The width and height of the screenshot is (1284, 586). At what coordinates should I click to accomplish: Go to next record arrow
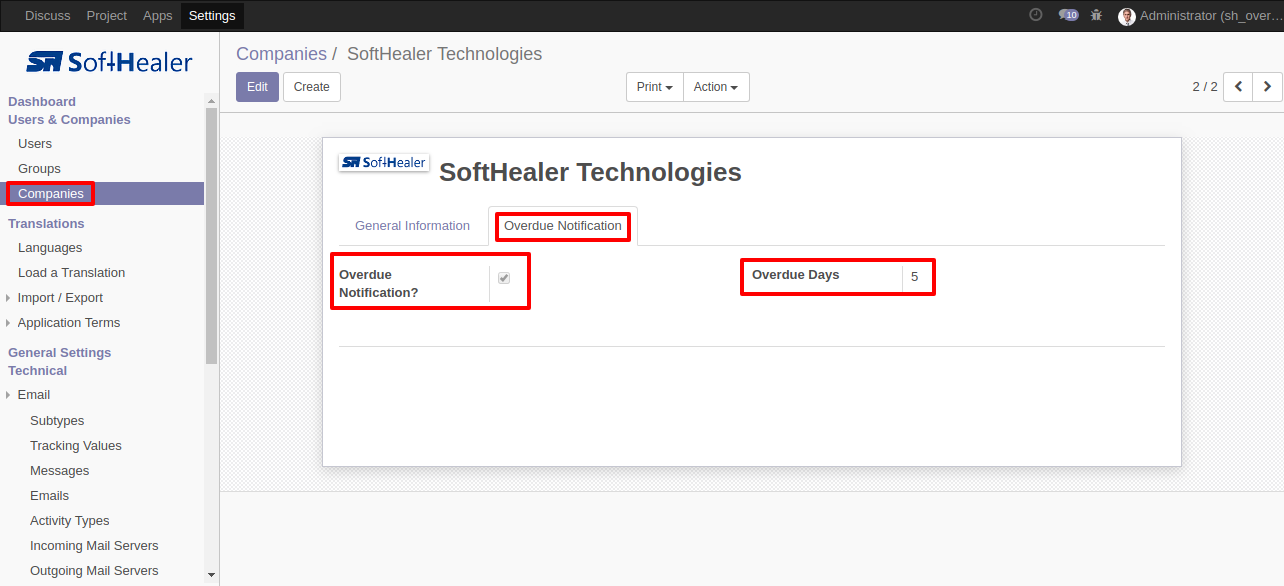click(1267, 87)
